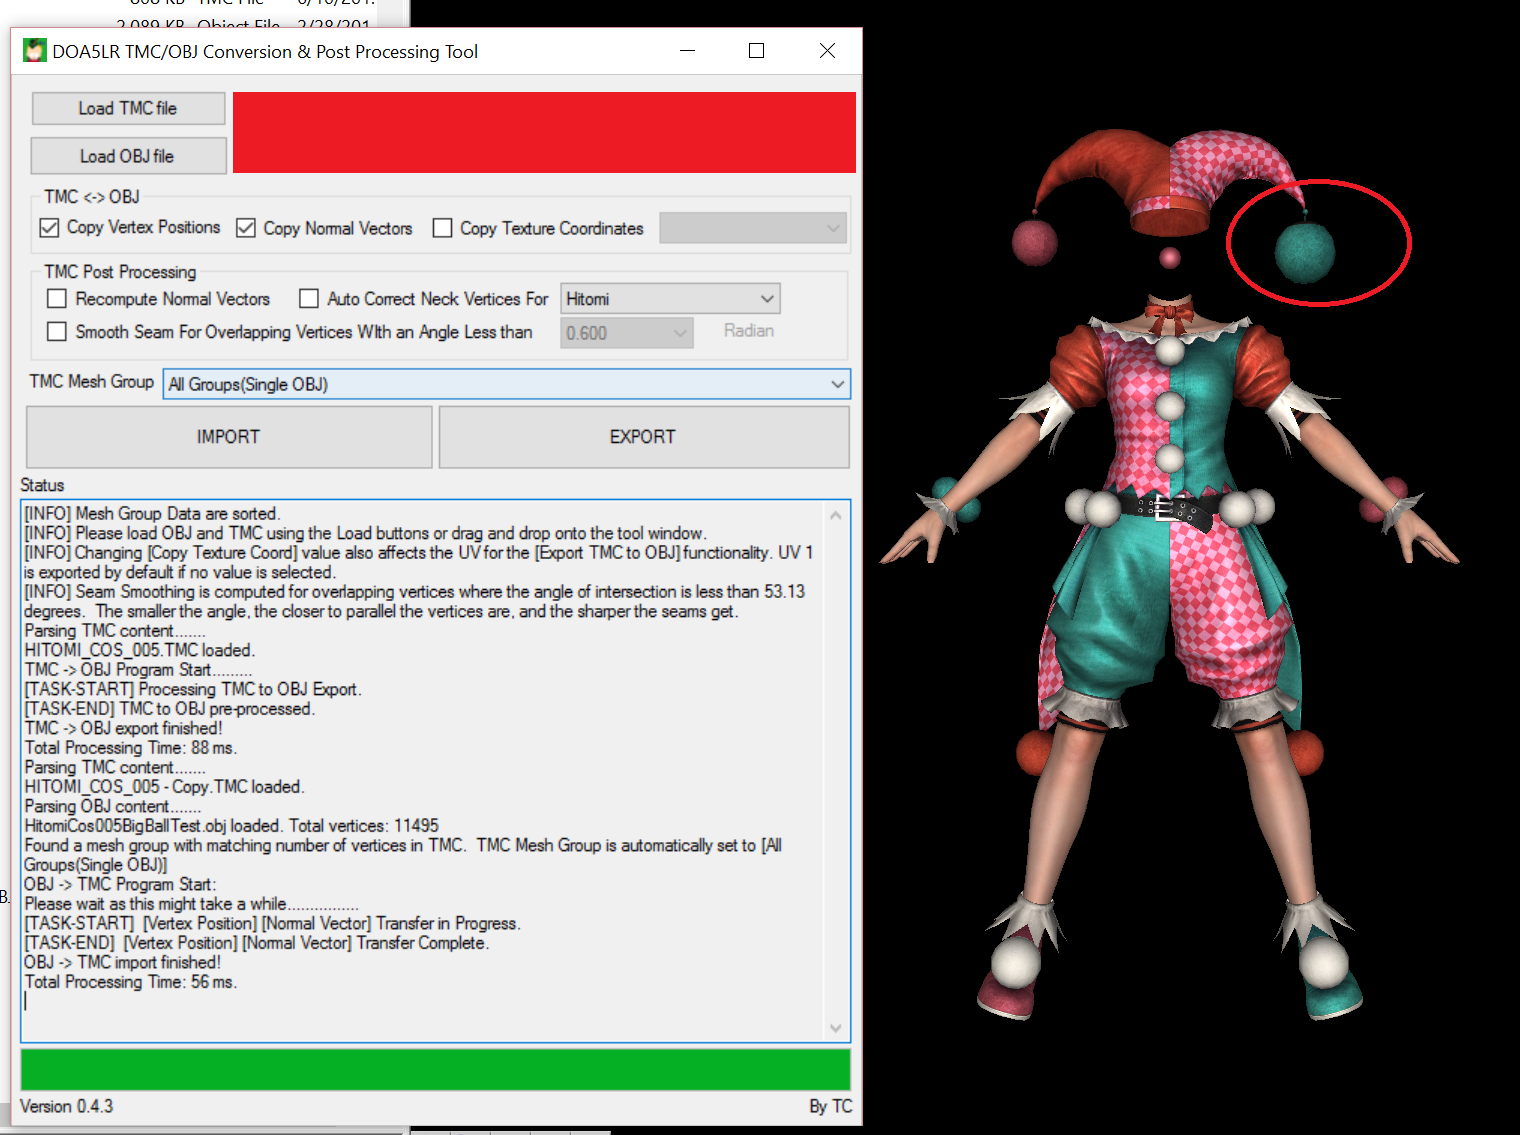Viewport: 1520px width, 1135px height.
Task: Click the Load TMC file button
Action: [x=128, y=108]
